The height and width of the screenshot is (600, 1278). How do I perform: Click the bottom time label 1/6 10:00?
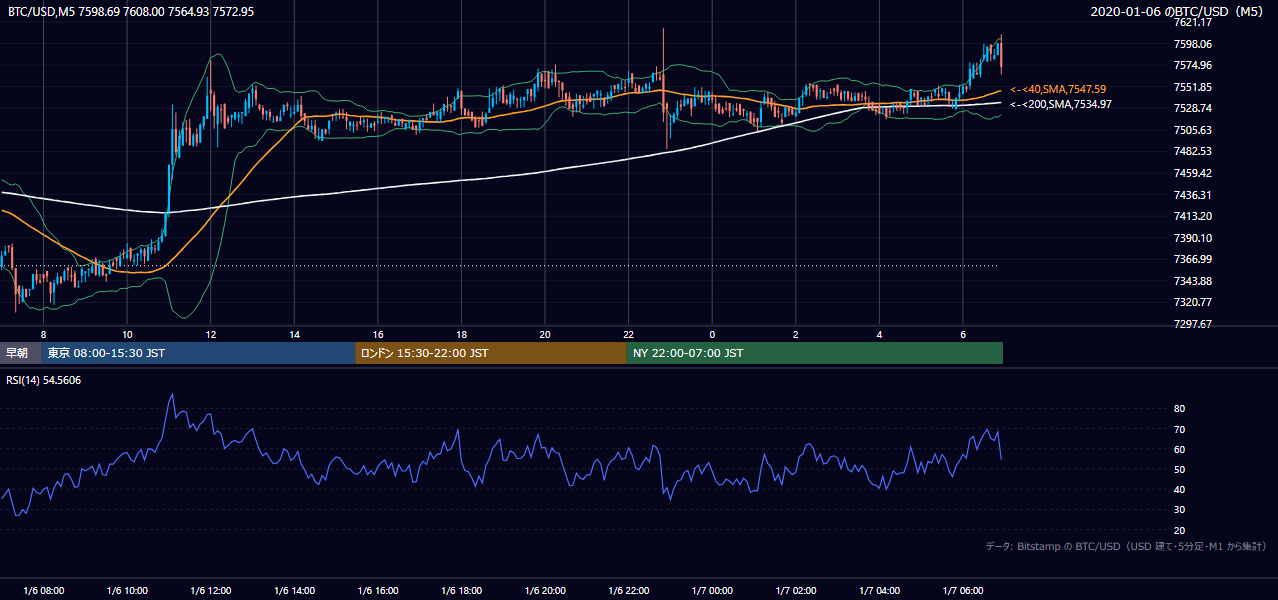click(128, 591)
